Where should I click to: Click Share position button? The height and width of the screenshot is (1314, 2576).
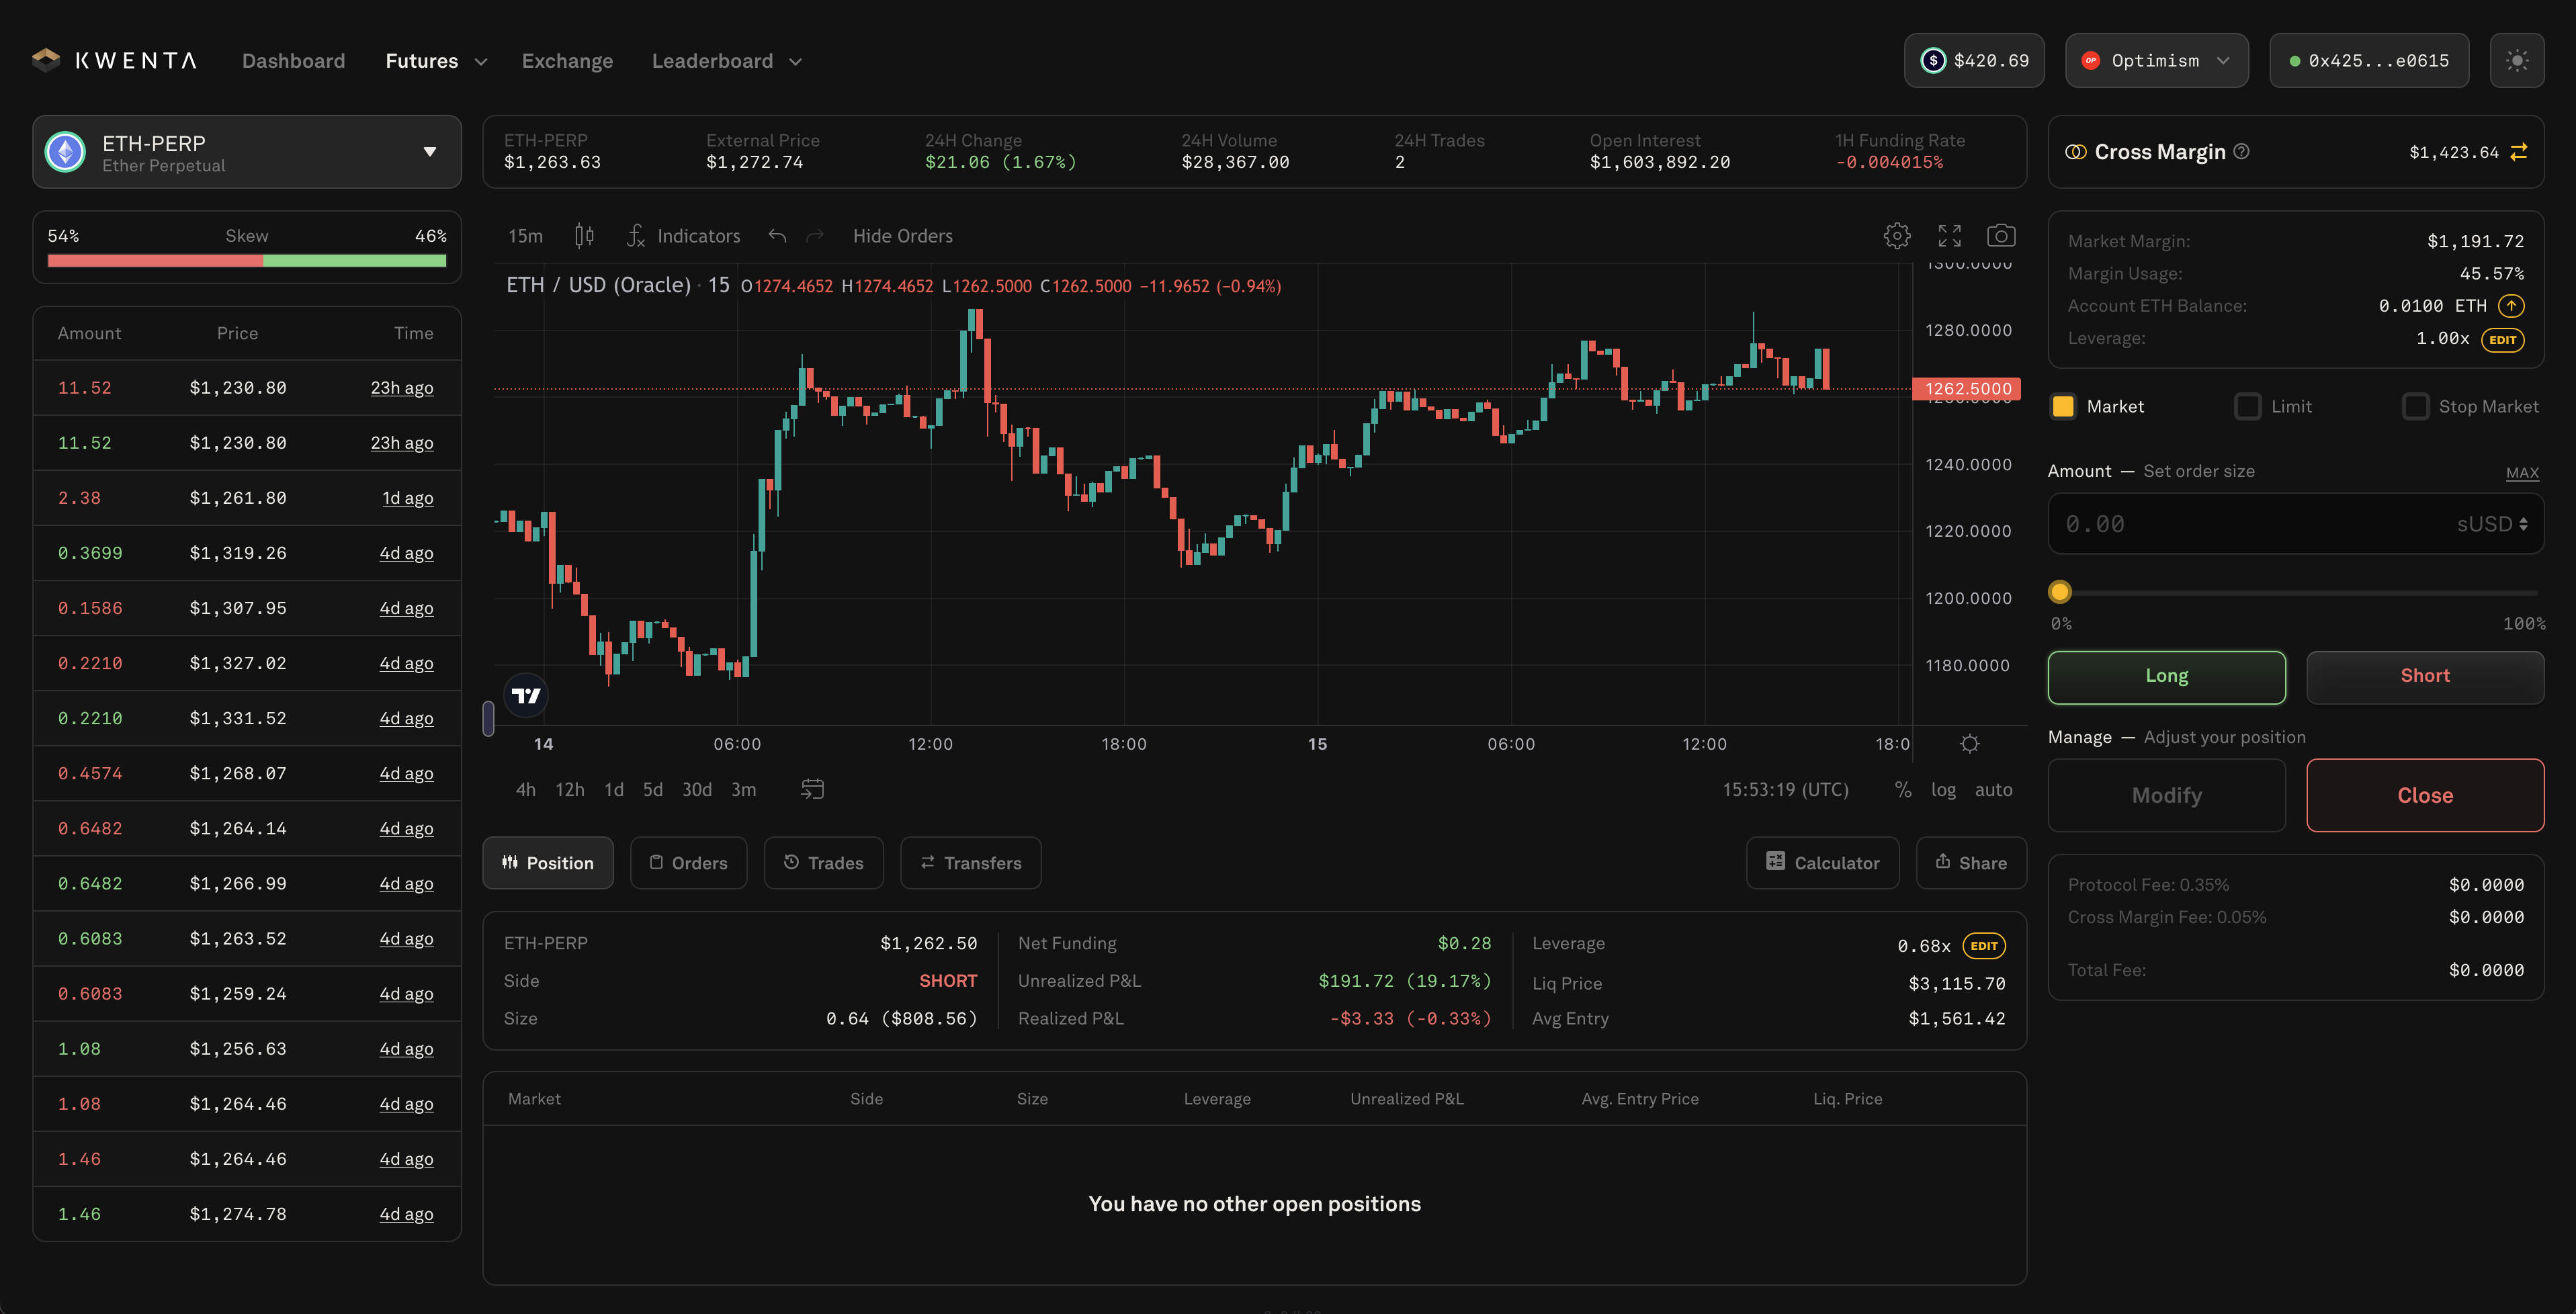(1971, 863)
